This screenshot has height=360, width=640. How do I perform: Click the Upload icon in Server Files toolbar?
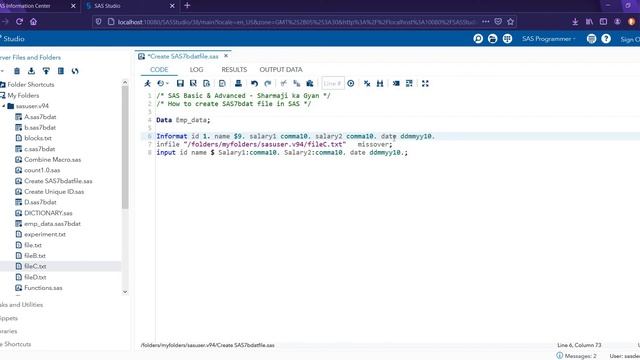[x=46, y=71]
